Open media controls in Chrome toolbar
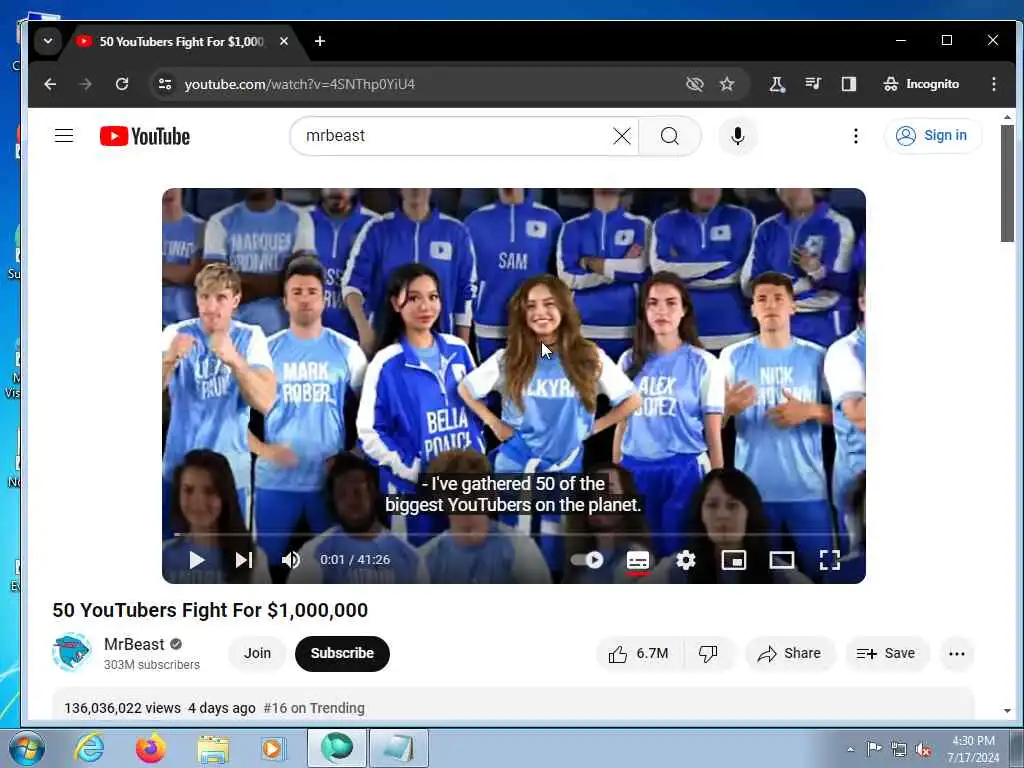This screenshot has width=1024, height=768. tap(813, 84)
